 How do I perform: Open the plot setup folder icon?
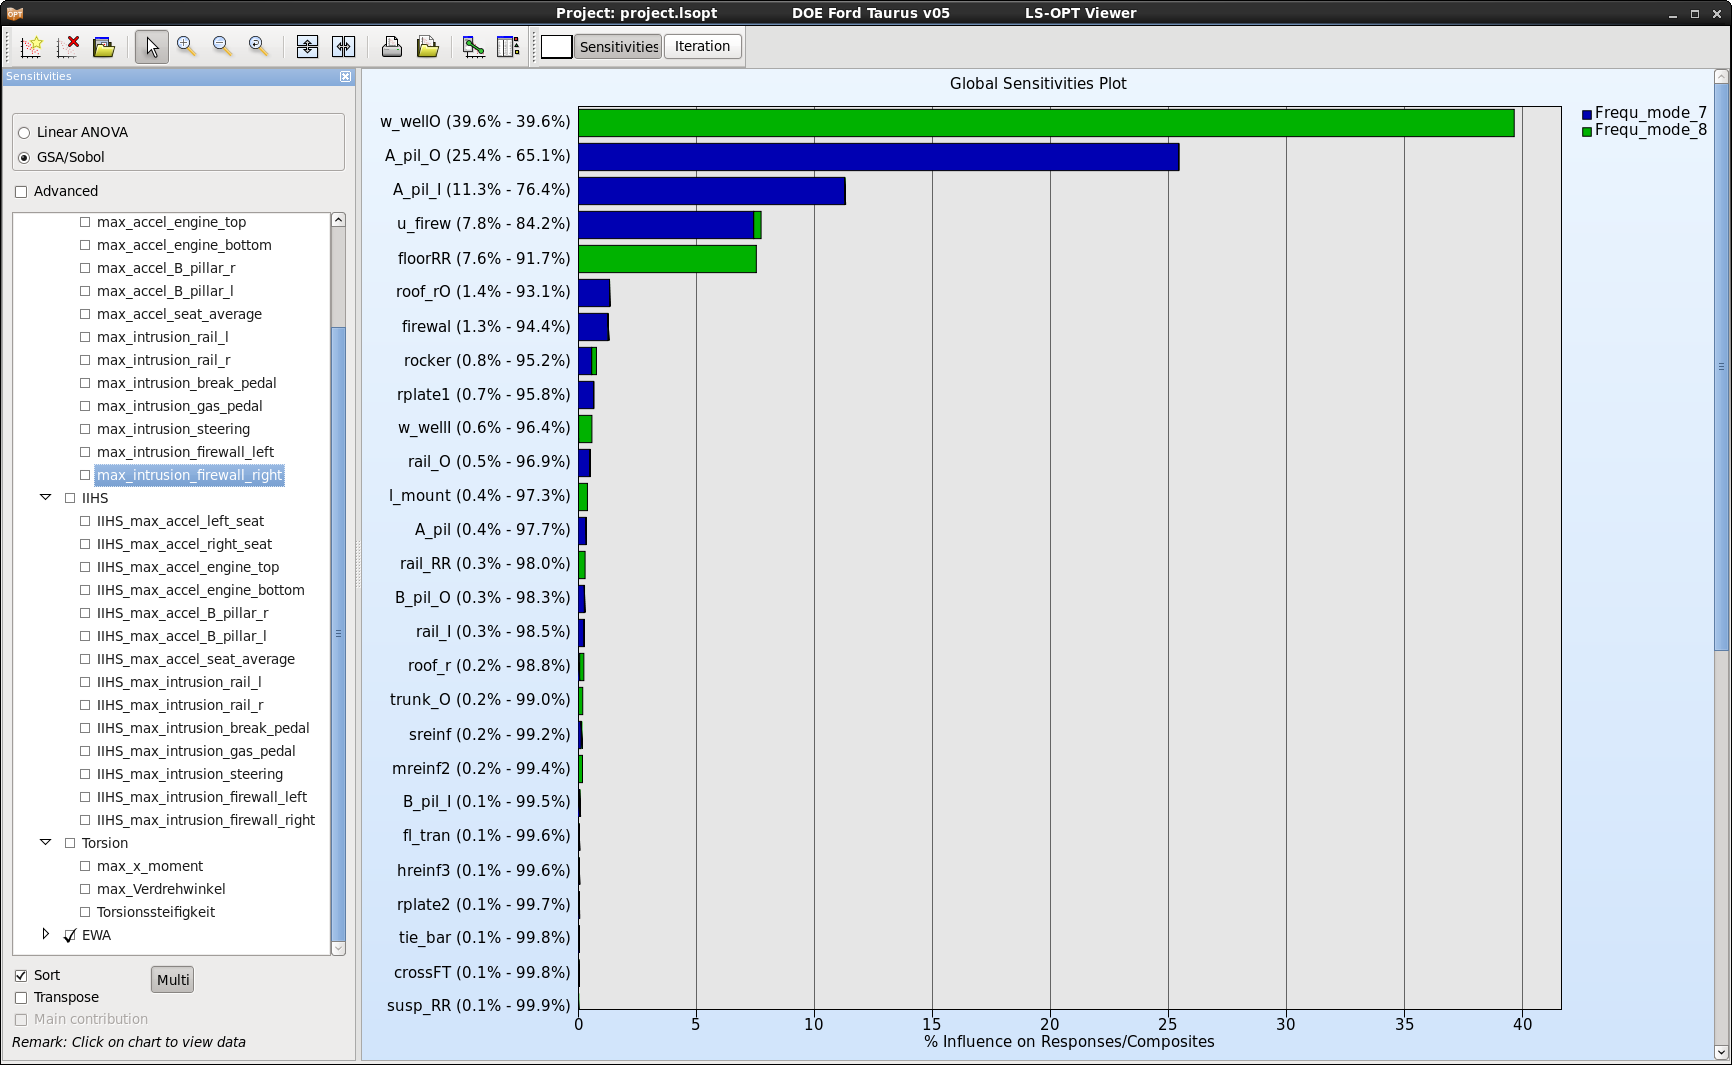click(104, 46)
